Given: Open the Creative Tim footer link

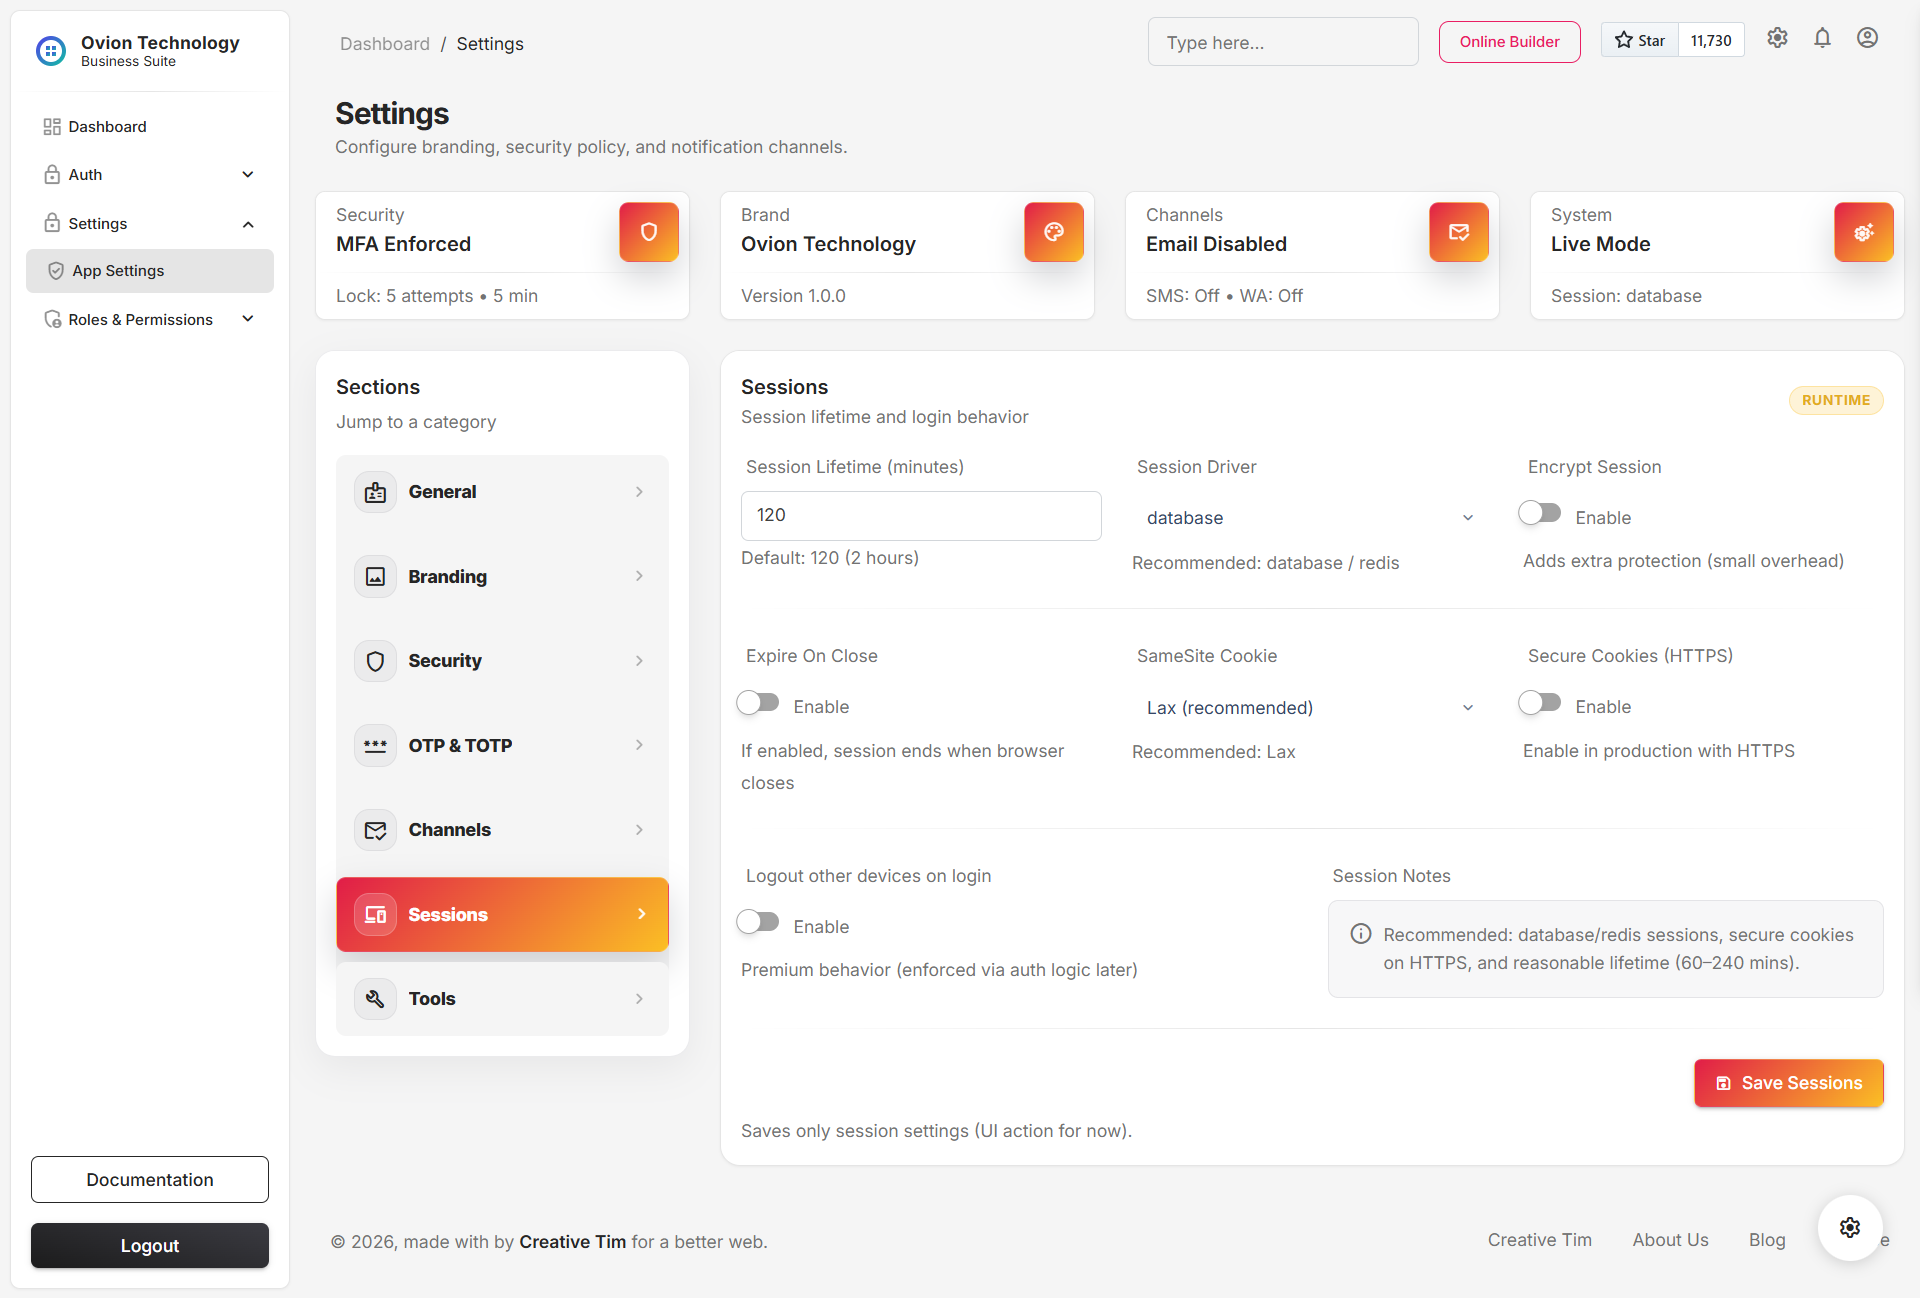Looking at the screenshot, I should (1539, 1239).
